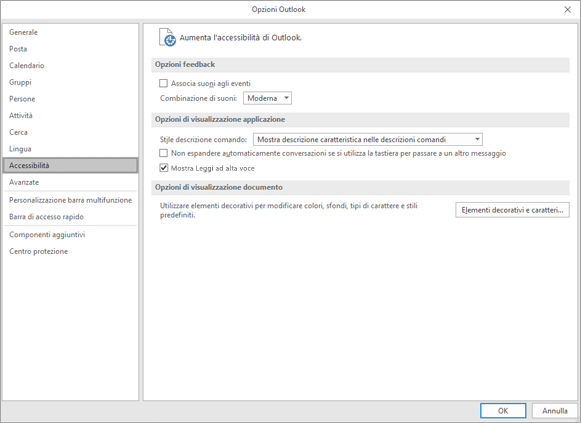Click the Combinazione di suoni label
The image size is (581, 423).
click(199, 98)
